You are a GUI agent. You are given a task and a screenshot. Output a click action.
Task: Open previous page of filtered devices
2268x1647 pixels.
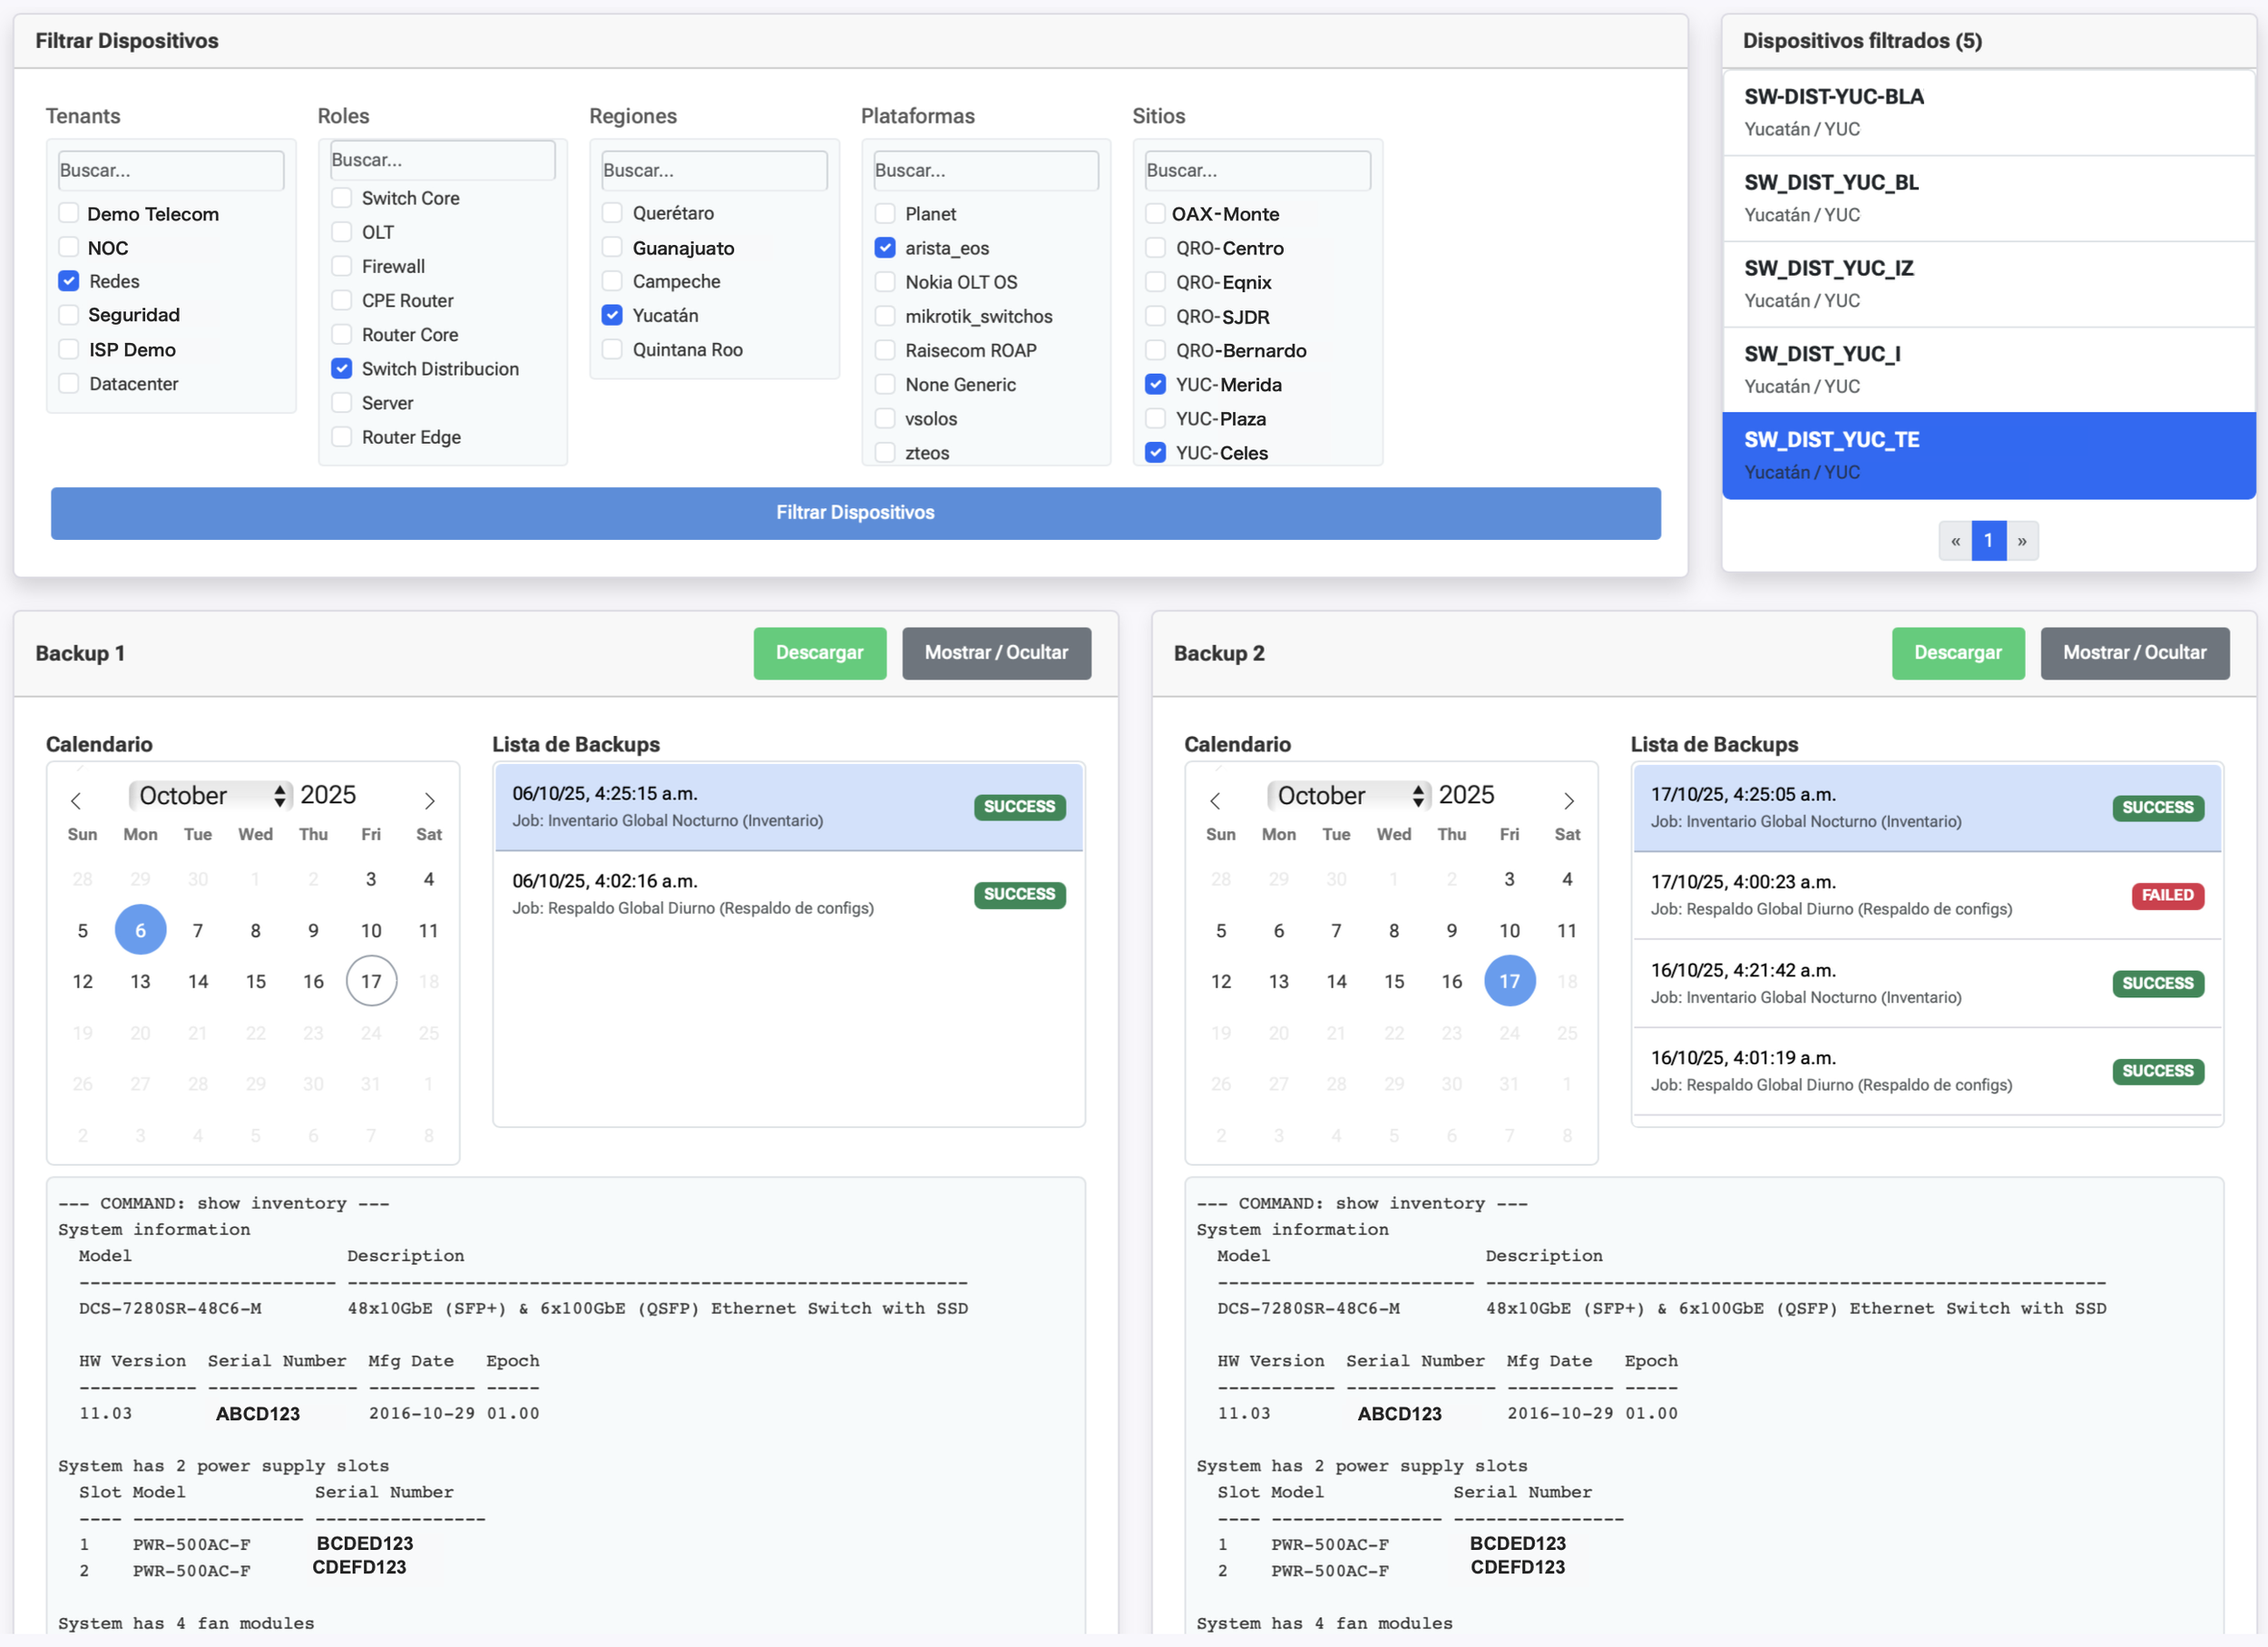[x=1955, y=541]
